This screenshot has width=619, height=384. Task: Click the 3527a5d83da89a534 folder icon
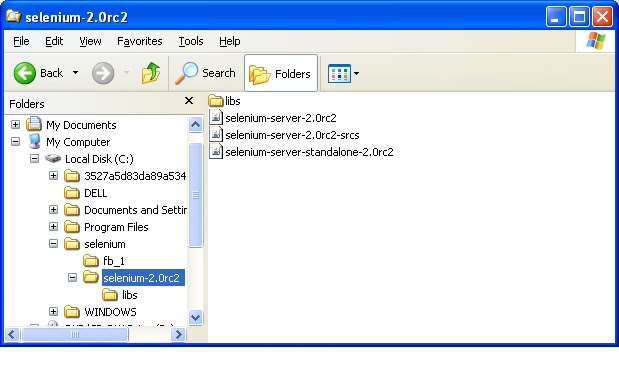tap(72, 176)
